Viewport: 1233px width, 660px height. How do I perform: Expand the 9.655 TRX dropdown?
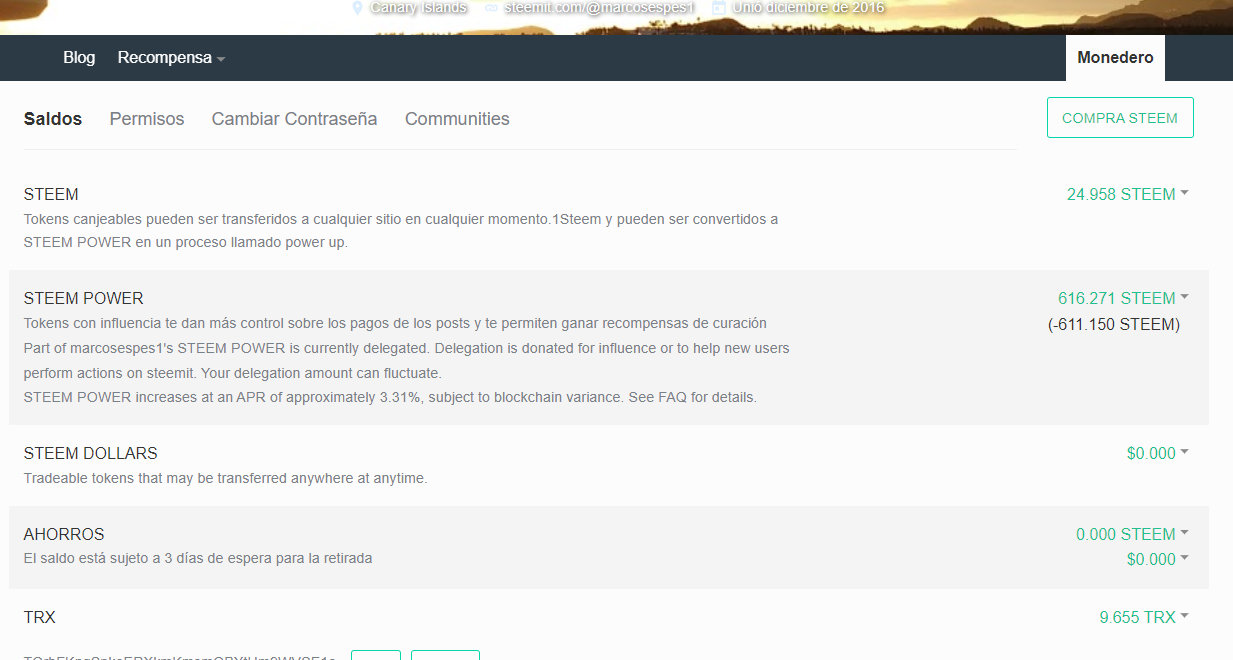(x=1144, y=617)
